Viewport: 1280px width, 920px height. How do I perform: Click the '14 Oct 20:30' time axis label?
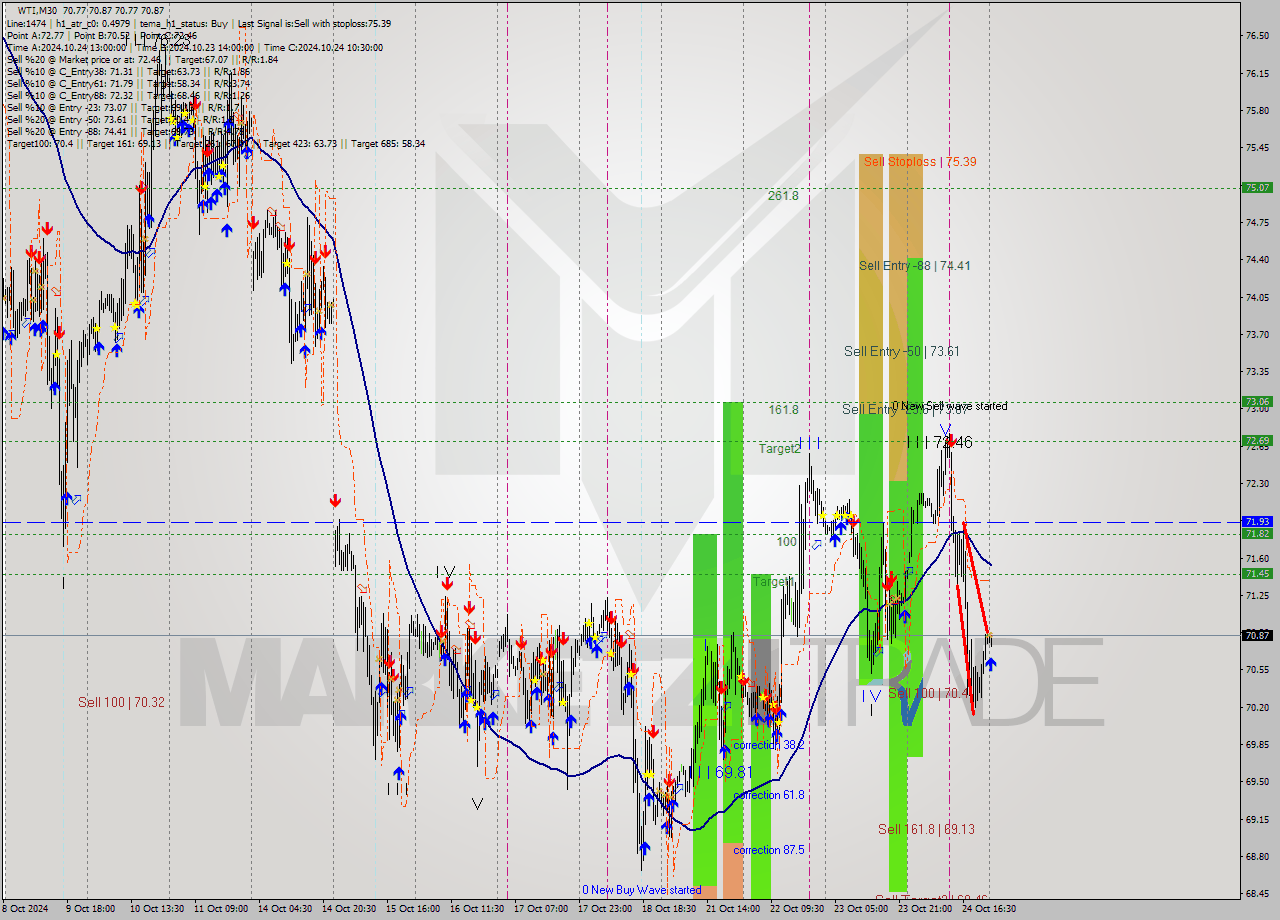coord(349,909)
